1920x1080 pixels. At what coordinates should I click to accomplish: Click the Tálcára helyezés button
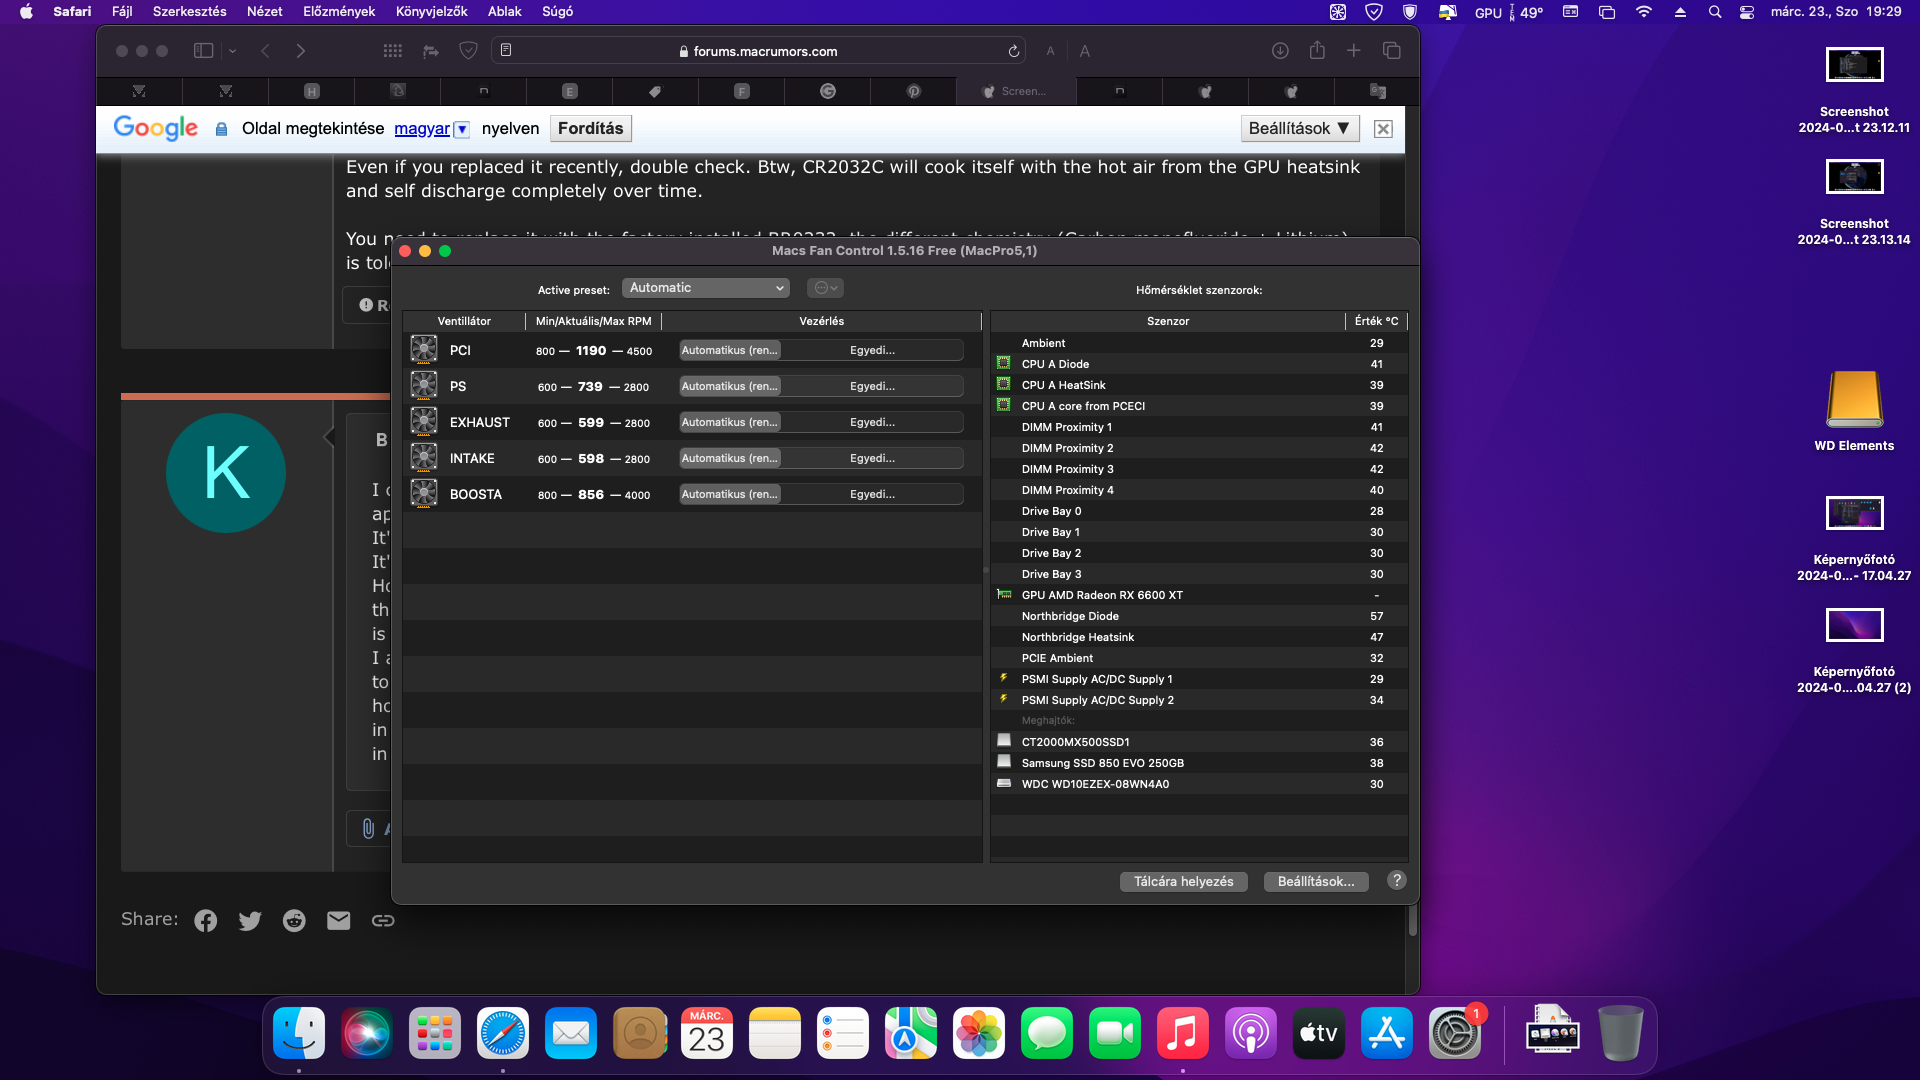pos(1183,881)
